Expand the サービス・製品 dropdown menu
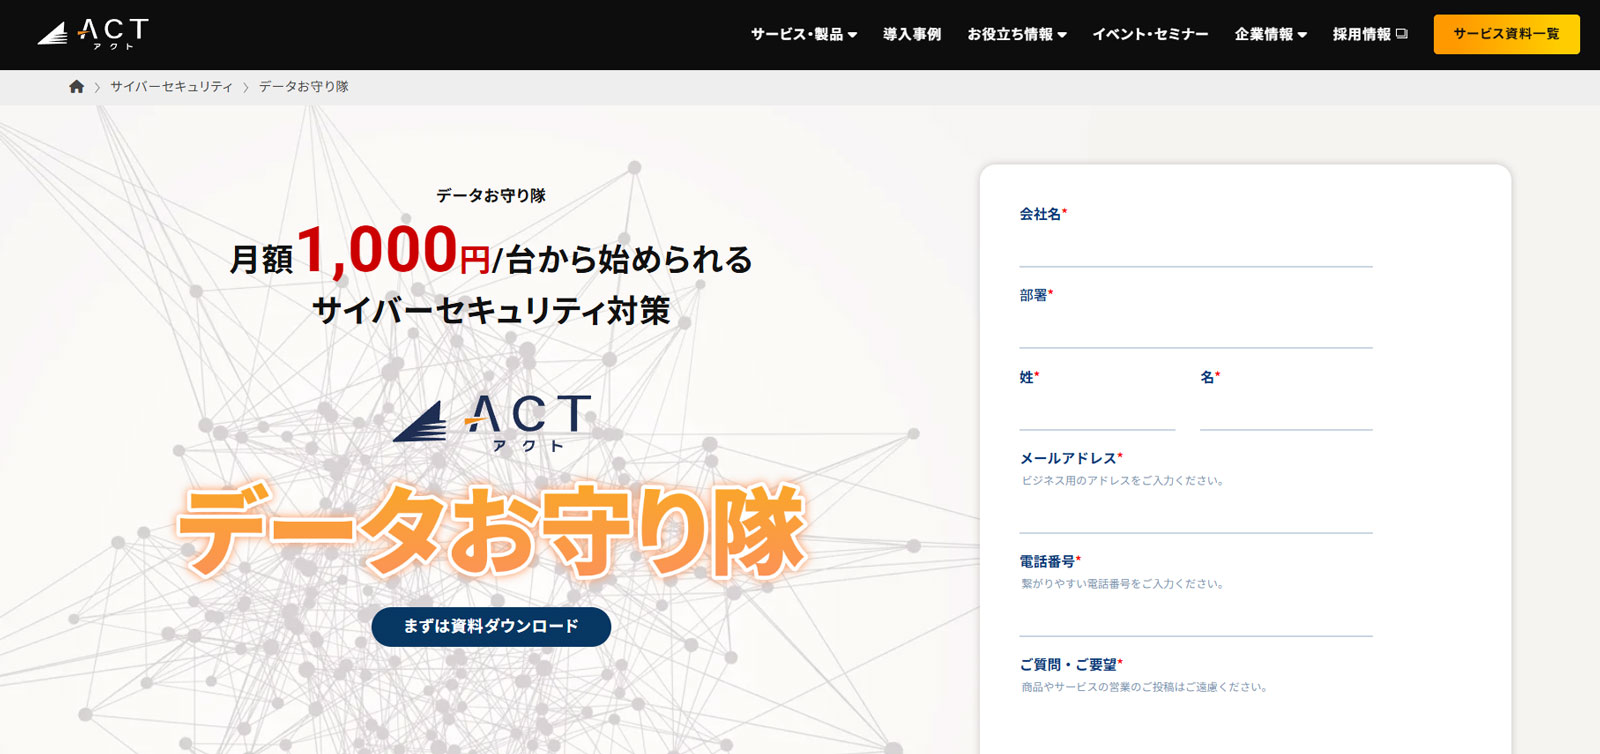Screen dimensions: 1600x754 pos(804,34)
